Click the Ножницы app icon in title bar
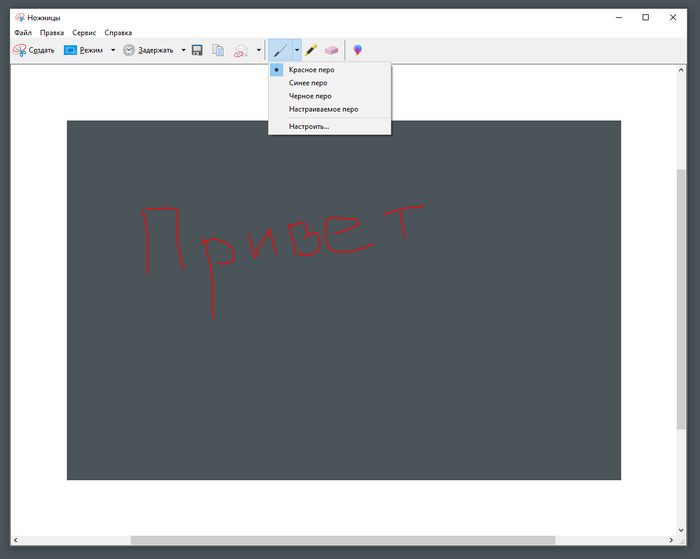The image size is (700, 559). pyautogui.click(x=20, y=17)
